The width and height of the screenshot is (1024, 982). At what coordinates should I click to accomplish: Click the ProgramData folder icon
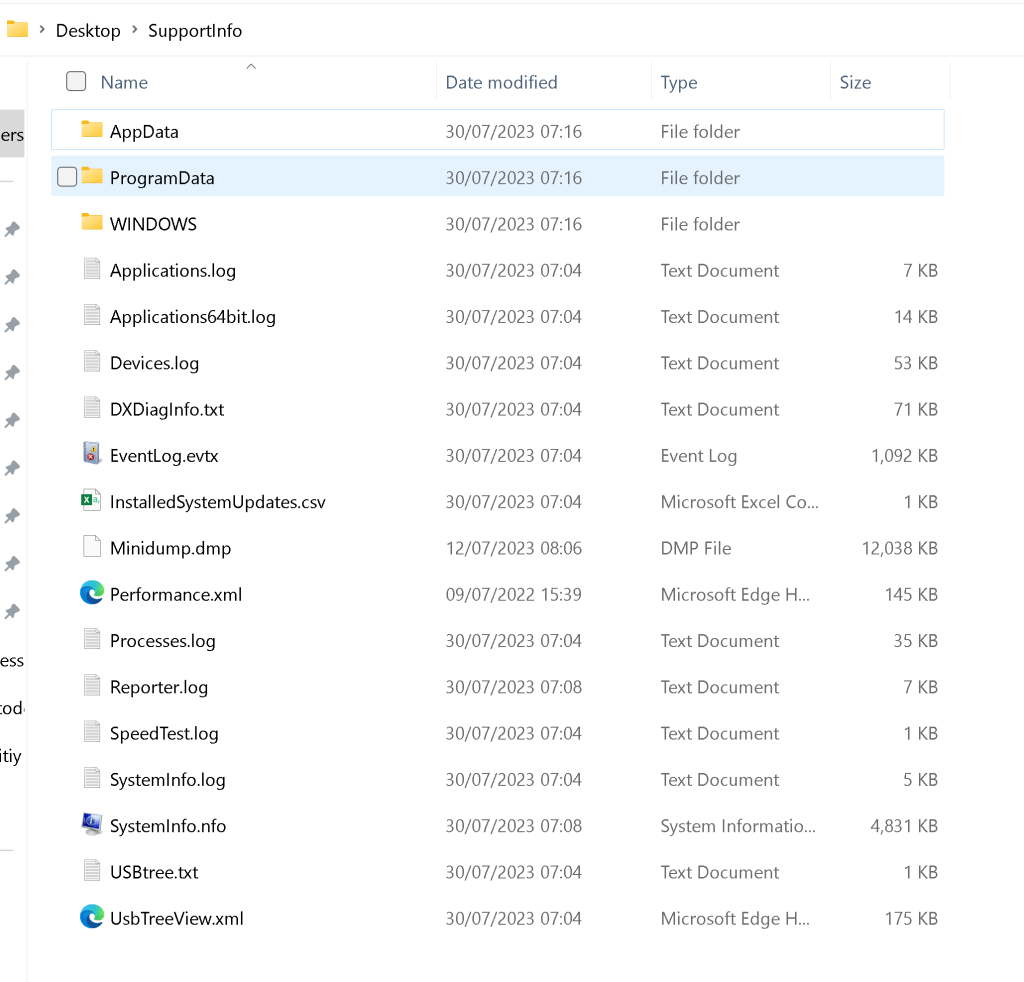[91, 176]
